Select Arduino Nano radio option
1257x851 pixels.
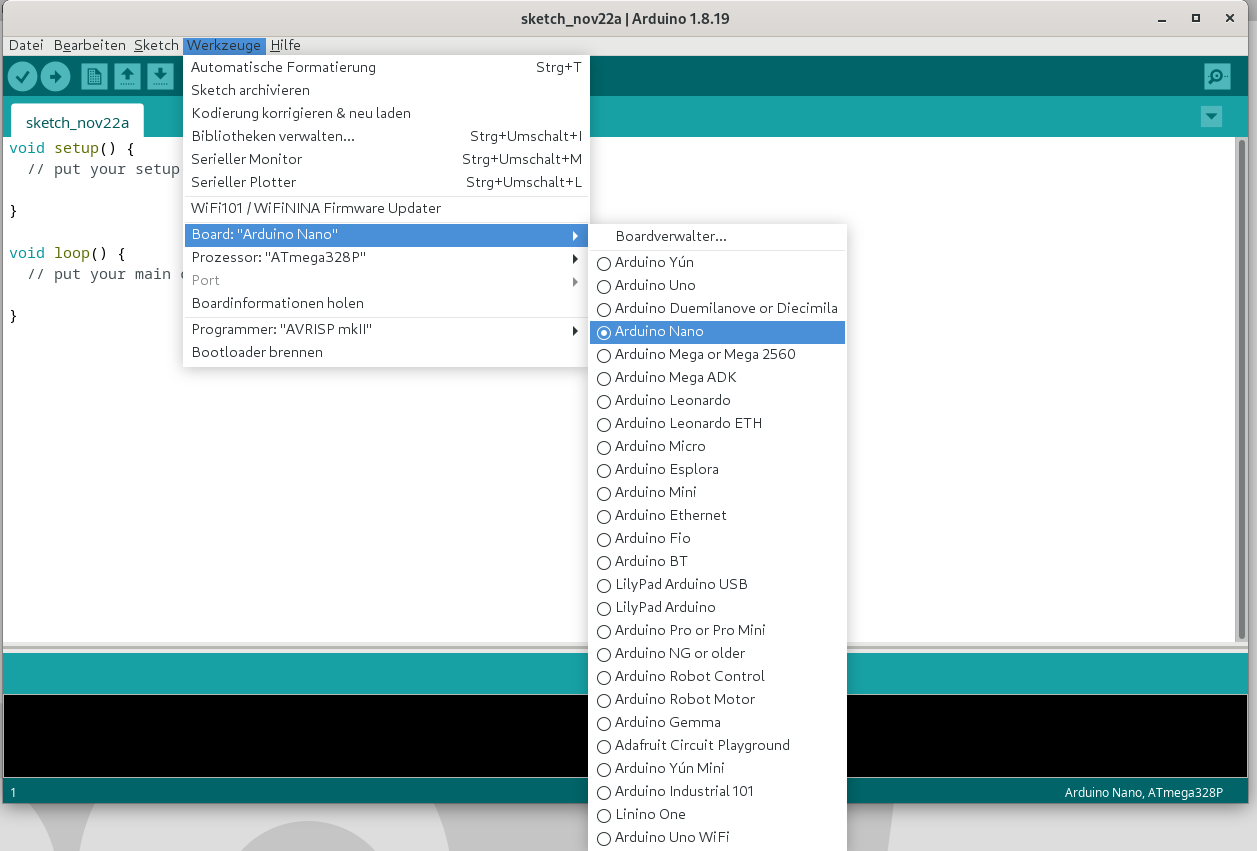click(x=718, y=331)
